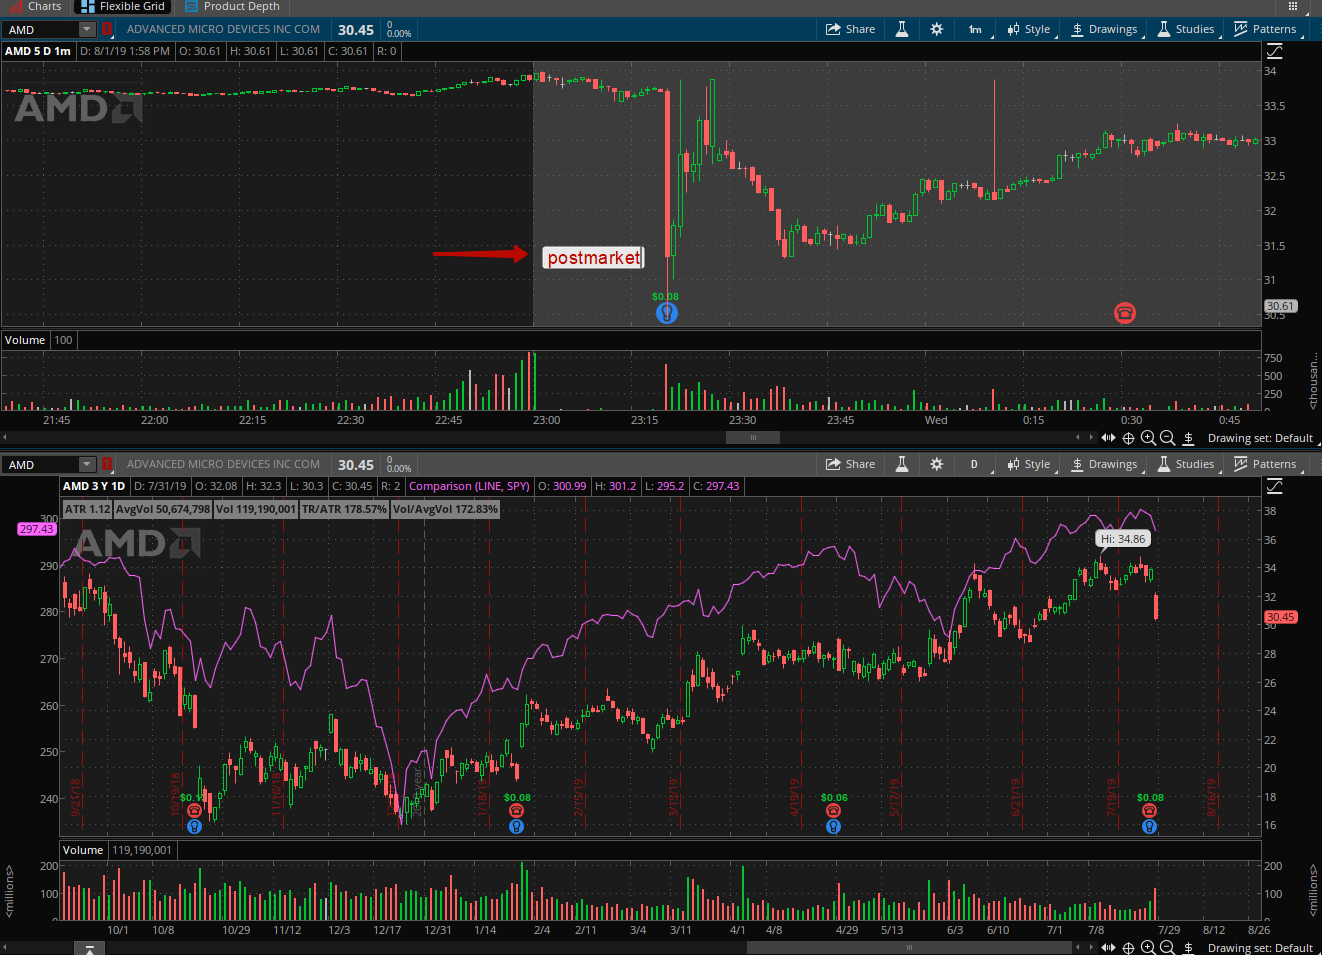Viewport: 1322px width, 955px height.
Task: Open the Patterns menu in upper chart
Action: [1266, 29]
